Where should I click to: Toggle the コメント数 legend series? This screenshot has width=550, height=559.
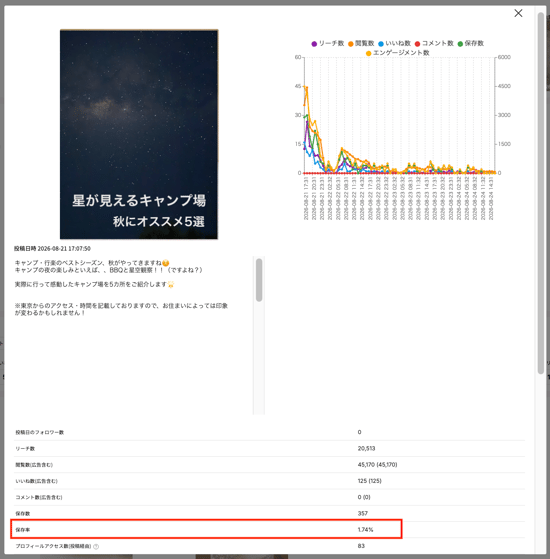pos(434,43)
